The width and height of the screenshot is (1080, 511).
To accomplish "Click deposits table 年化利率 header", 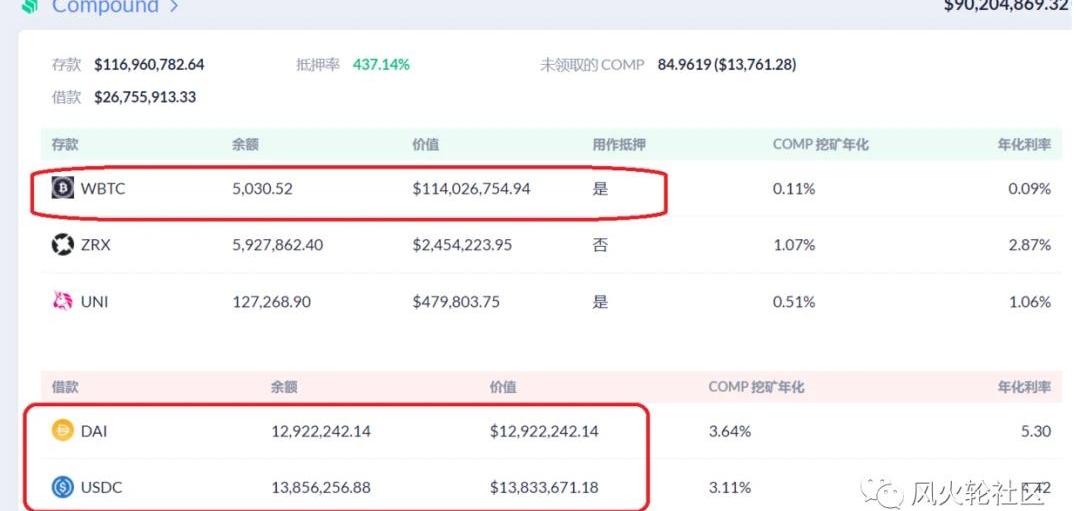I will pyautogui.click(x=1024, y=145).
